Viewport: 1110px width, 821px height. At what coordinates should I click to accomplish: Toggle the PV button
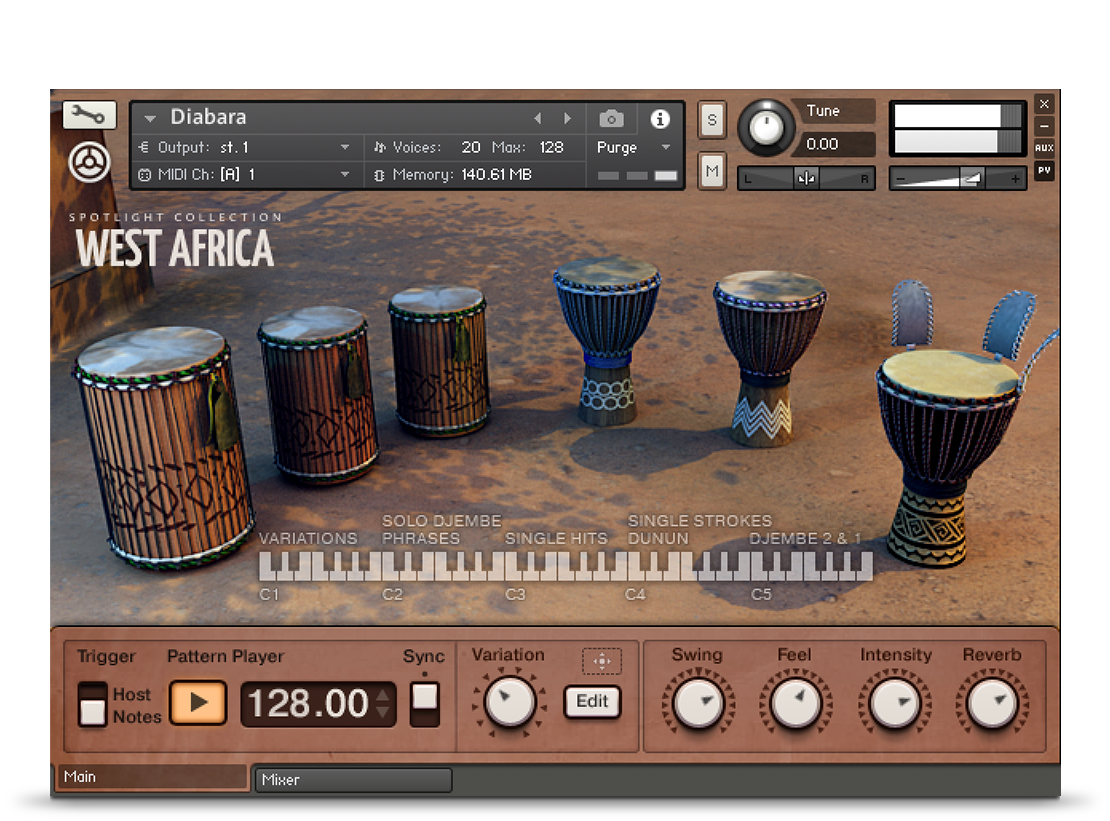click(1044, 171)
